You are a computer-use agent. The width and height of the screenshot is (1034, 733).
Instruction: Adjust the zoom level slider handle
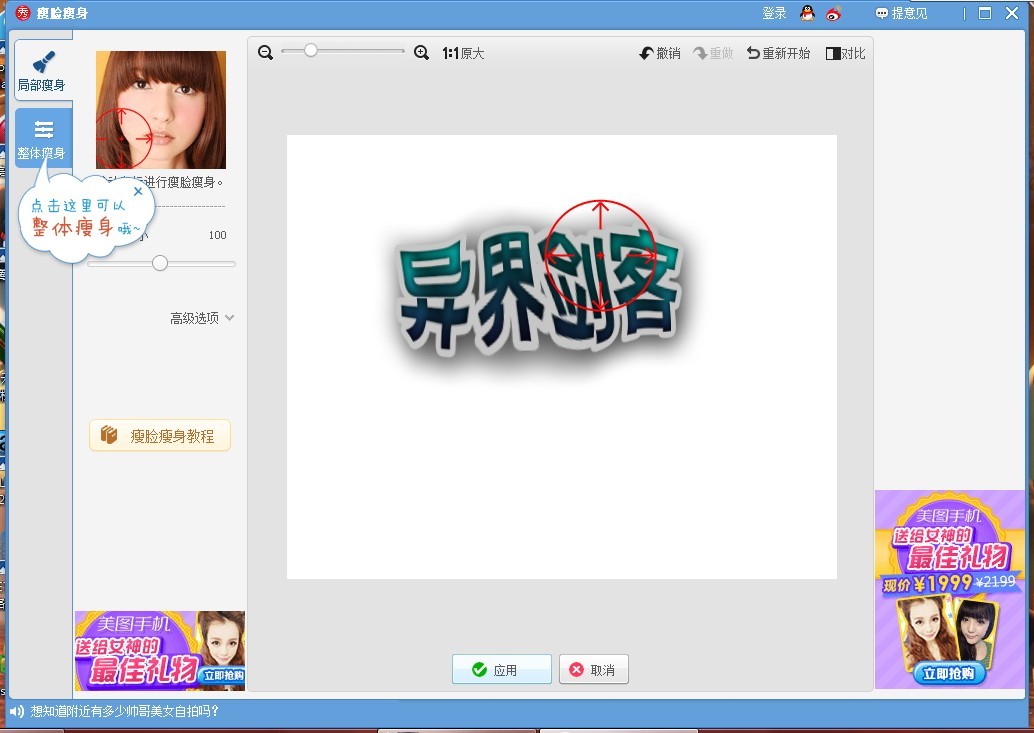pos(311,50)
